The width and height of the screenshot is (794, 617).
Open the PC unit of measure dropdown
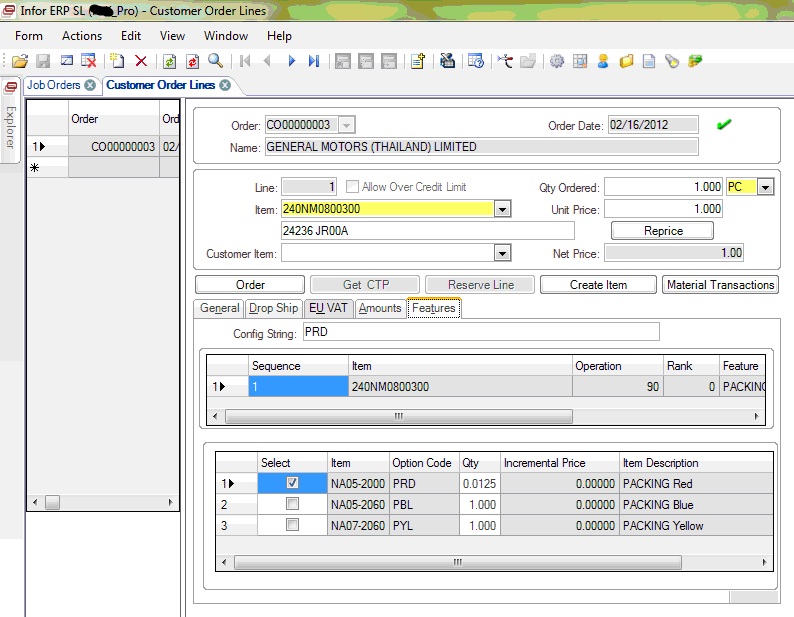click(765, 187)
